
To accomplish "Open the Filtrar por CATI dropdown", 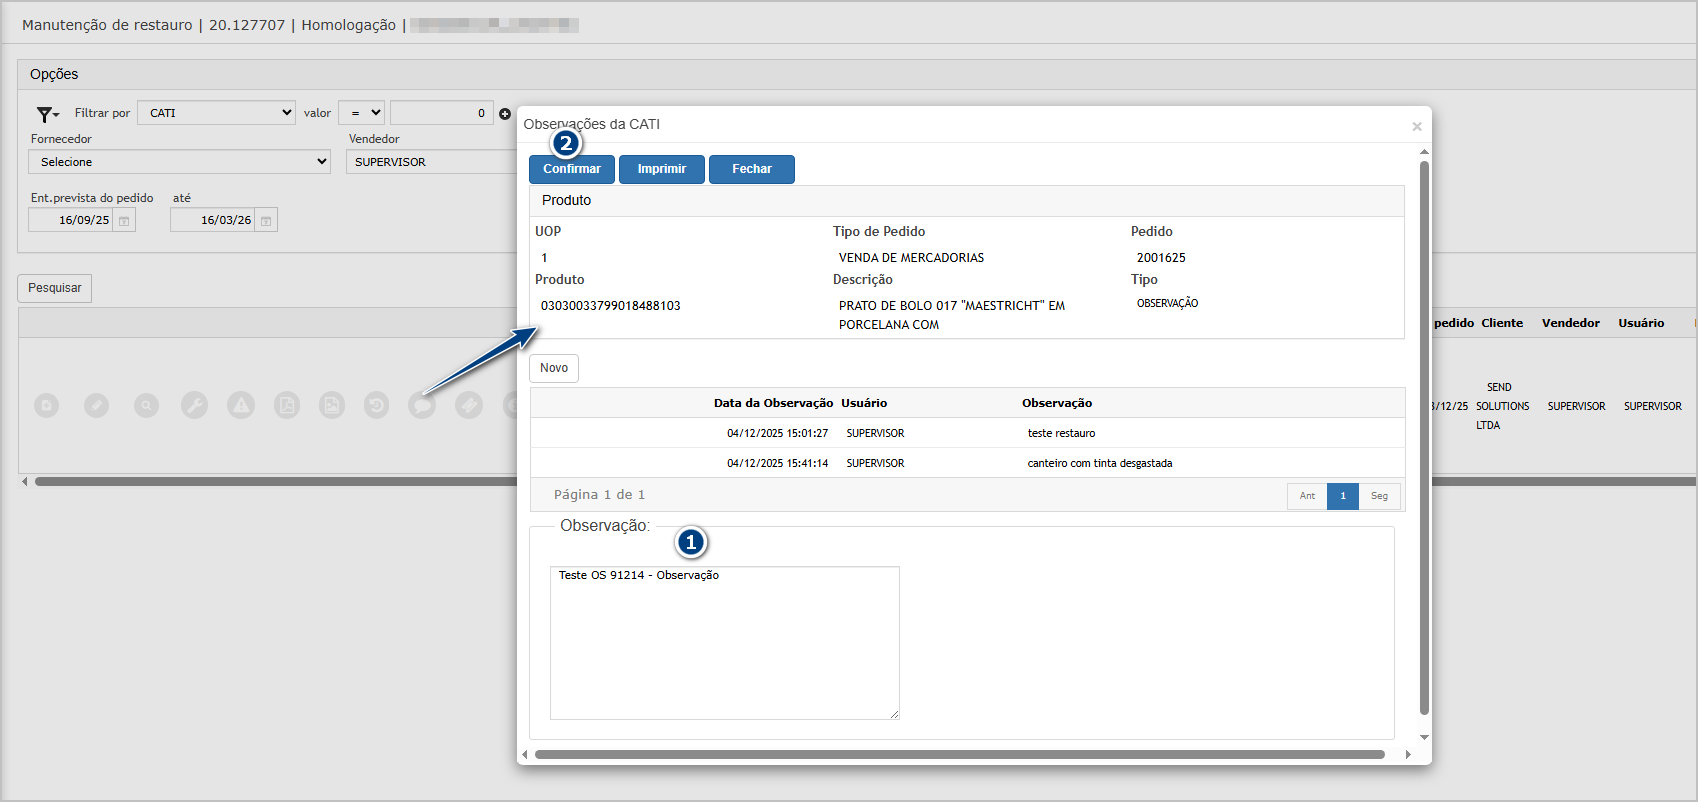I will (x=216, y=113).
